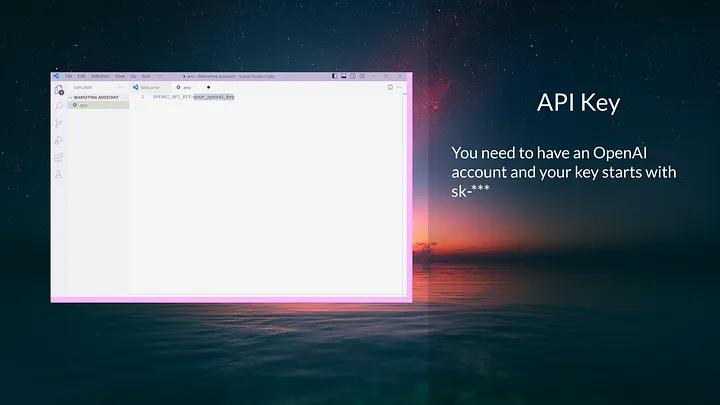The image size is (720, 405).
Task: Open editor More Actions ellipsis
Action: [x=399, y=87]
